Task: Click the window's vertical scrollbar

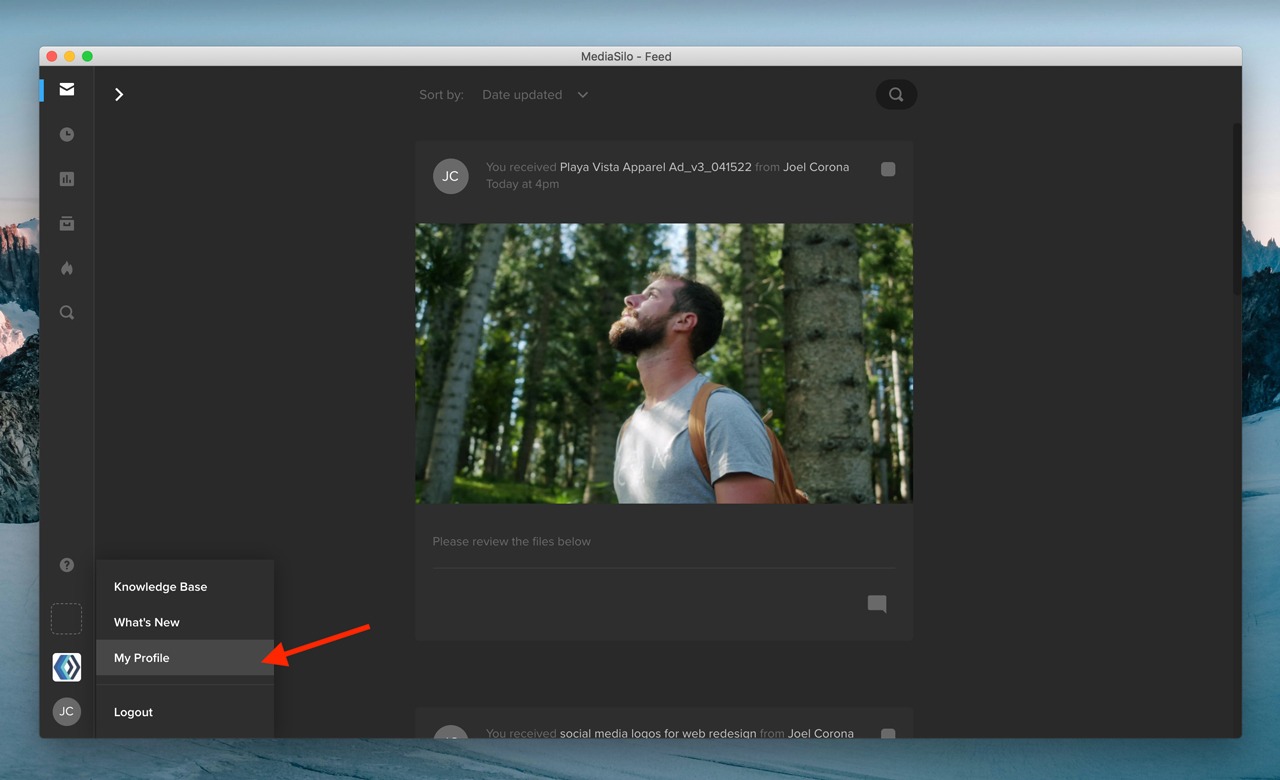Action: pos(1236,210)
